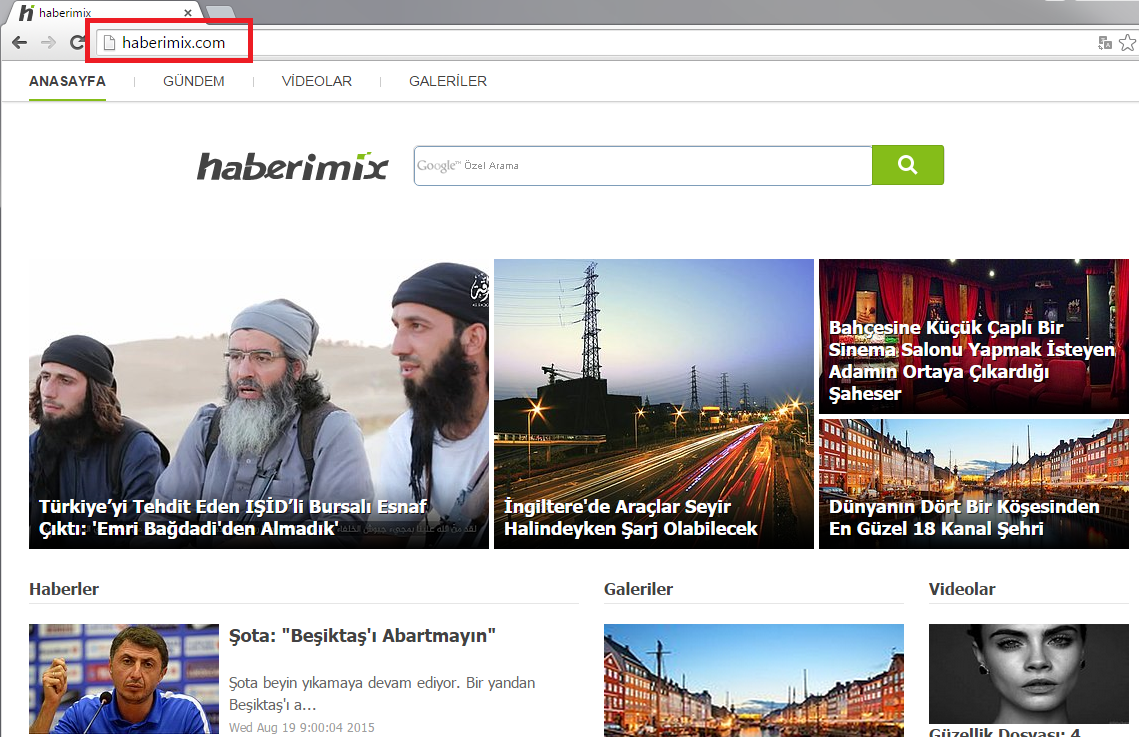
Task: Go to the ANASAYFA menu item
Action: (x=67, y=82)
